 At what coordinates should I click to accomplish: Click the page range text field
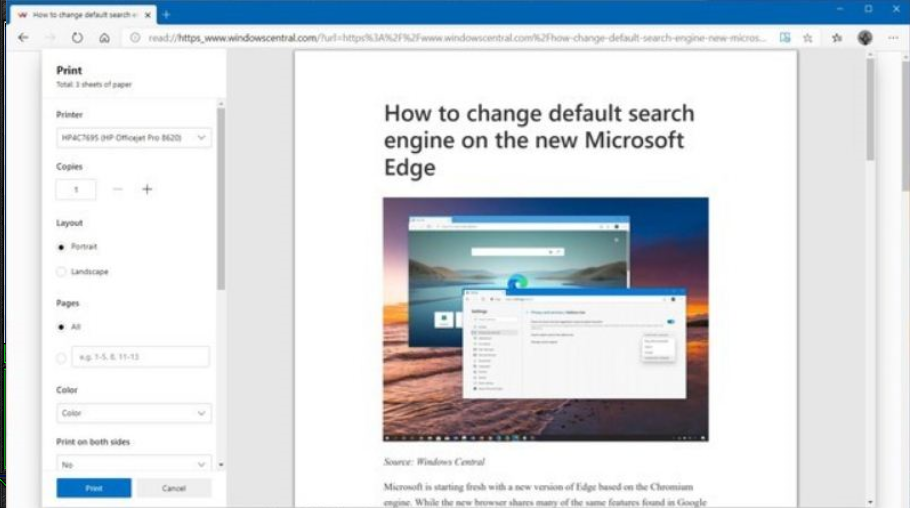pyautogui.click(x=140, y=356)
